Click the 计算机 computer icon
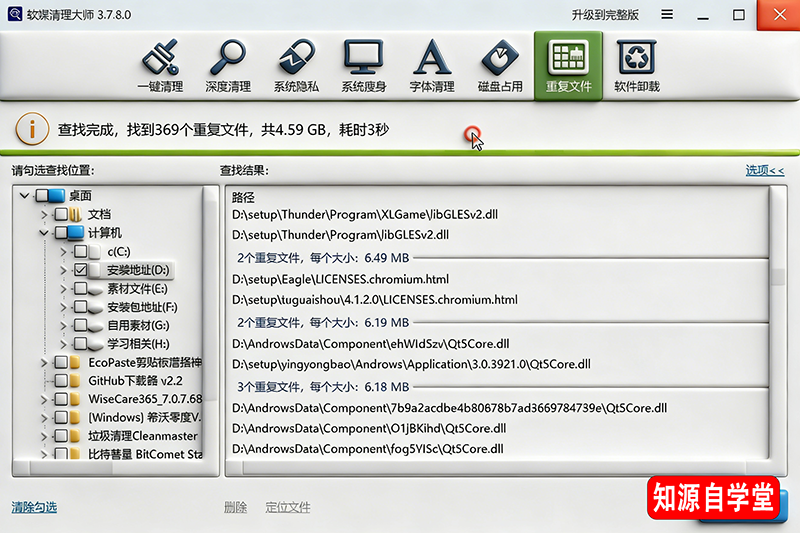The width and height of the screenshot is (800, 533). (75, 233)
